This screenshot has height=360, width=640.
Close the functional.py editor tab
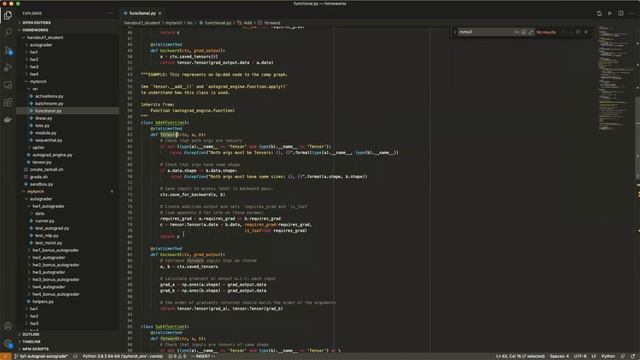click(x=160, y=13)
